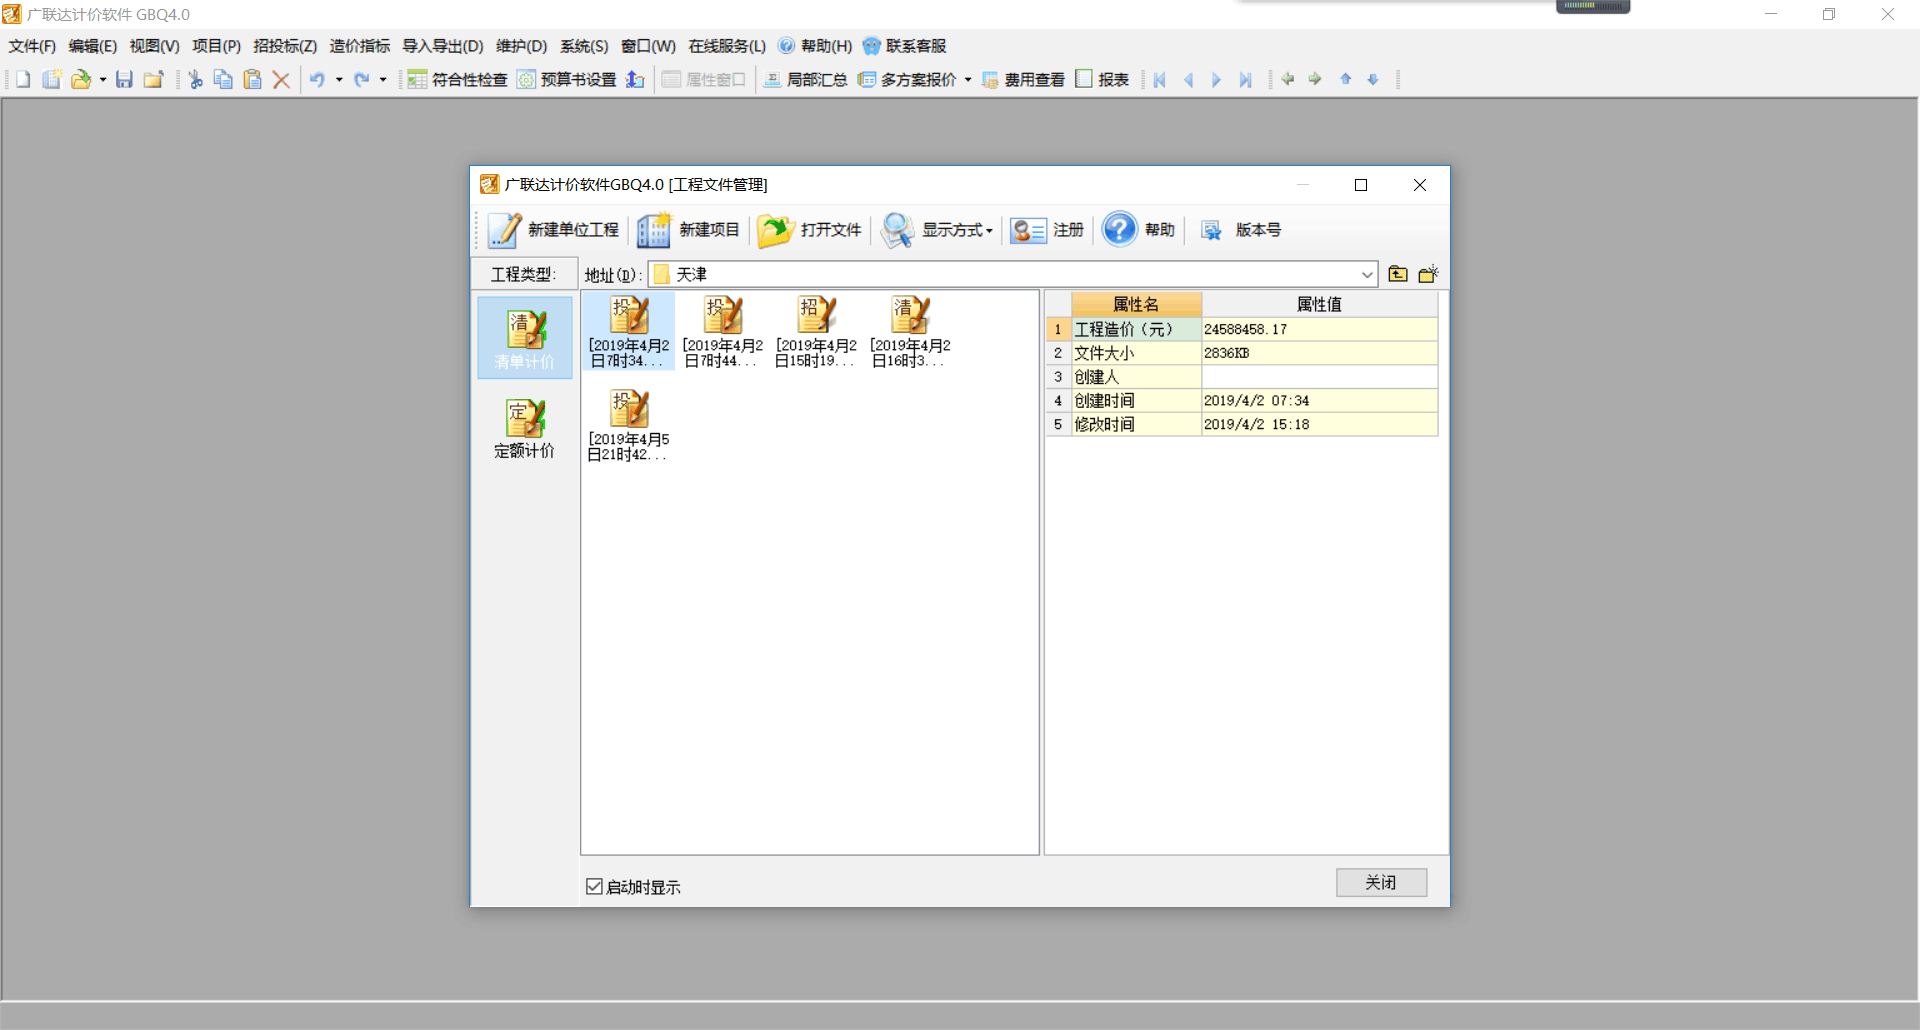Click 打开文件 in the dialog toolbar
This screenshot has width=1920, height=1030.
[809, 230]
